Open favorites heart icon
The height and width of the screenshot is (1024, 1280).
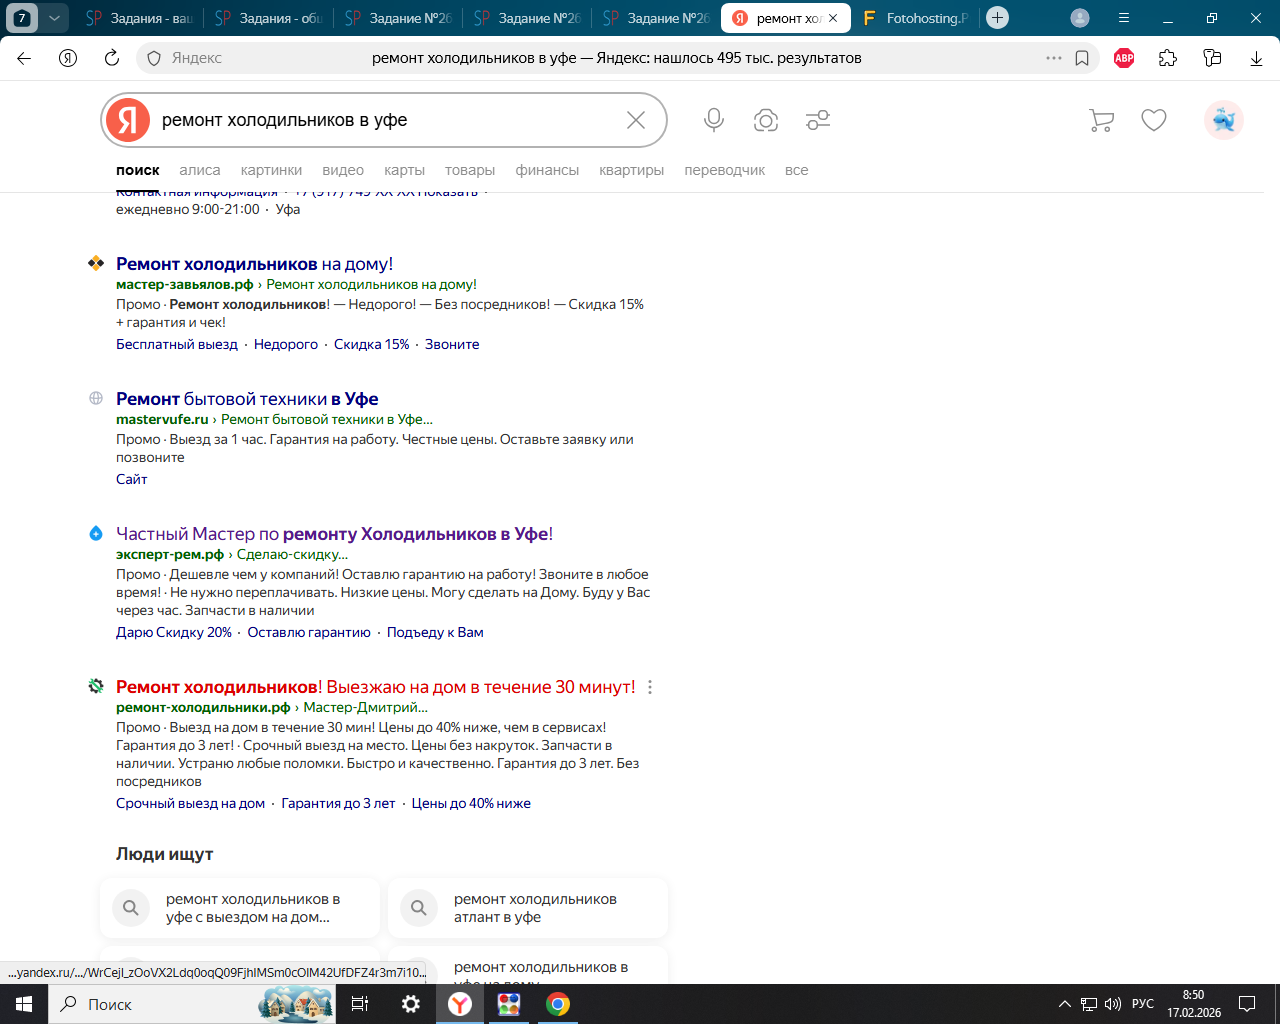pos(1154,120)
